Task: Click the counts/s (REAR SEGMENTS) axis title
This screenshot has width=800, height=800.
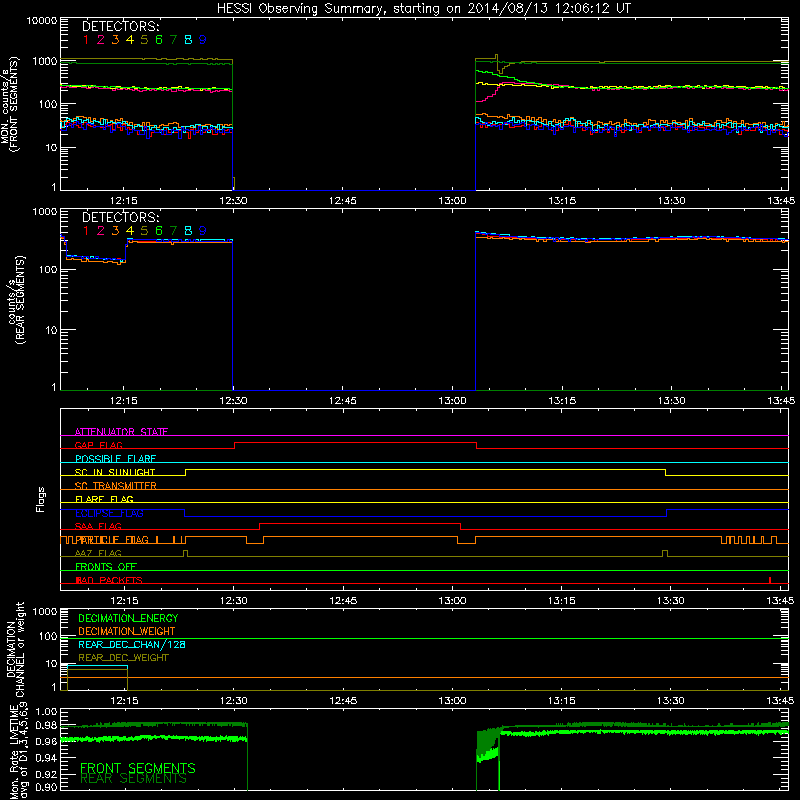Action: 16,300
